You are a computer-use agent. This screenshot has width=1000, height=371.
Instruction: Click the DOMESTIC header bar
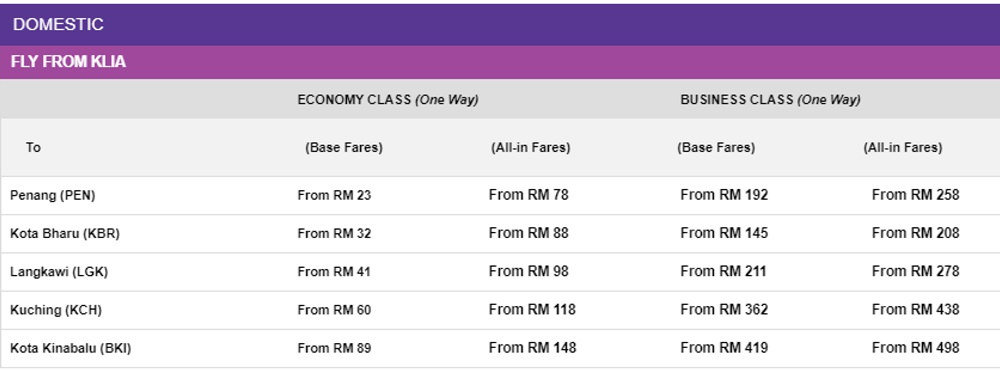coord(500,25)
